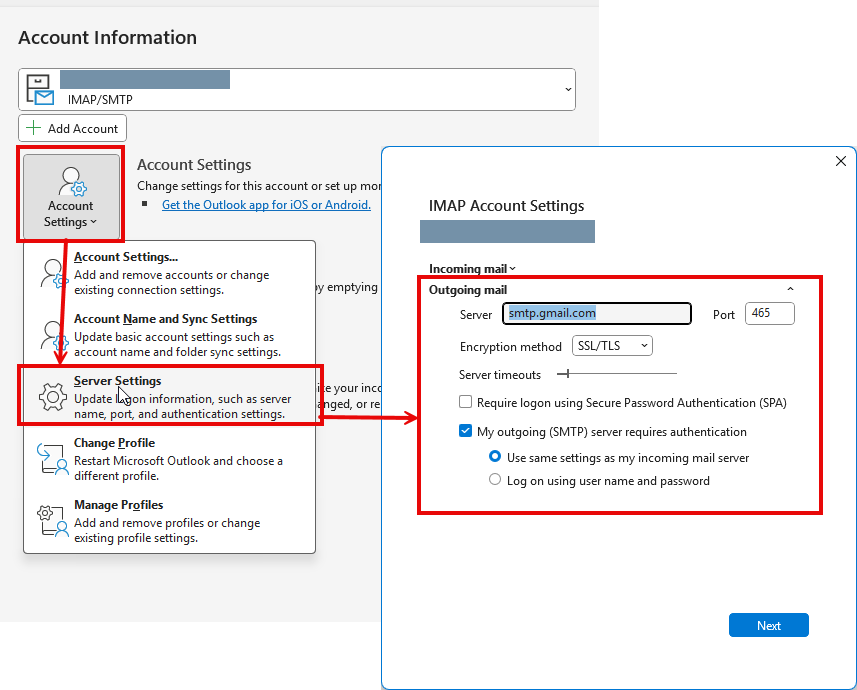Click the Next button
The image size is (857, 690).
[x=768, y=624]
